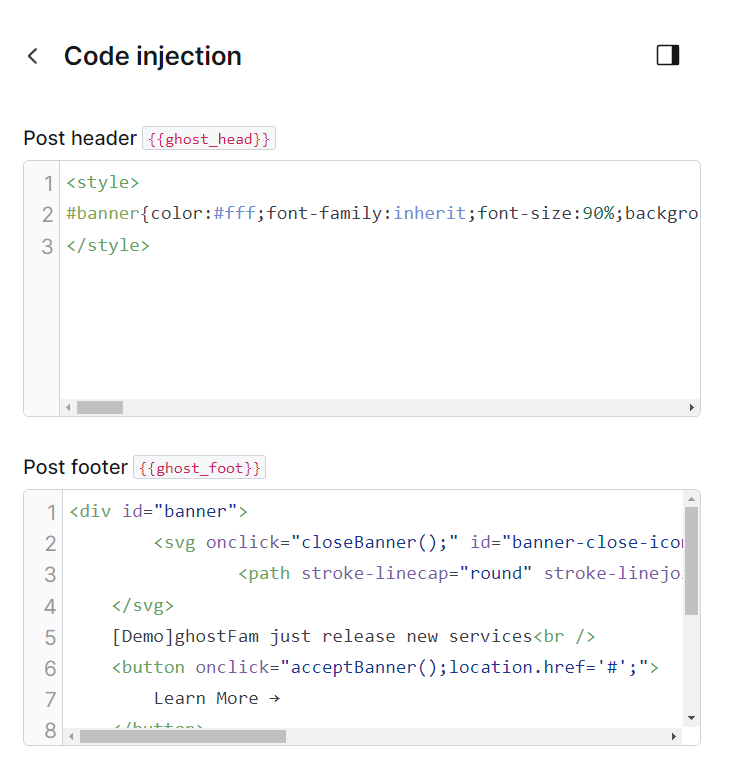Click the footer editor's down scroll arrow
730x771 pixels.
click(692, 718)
